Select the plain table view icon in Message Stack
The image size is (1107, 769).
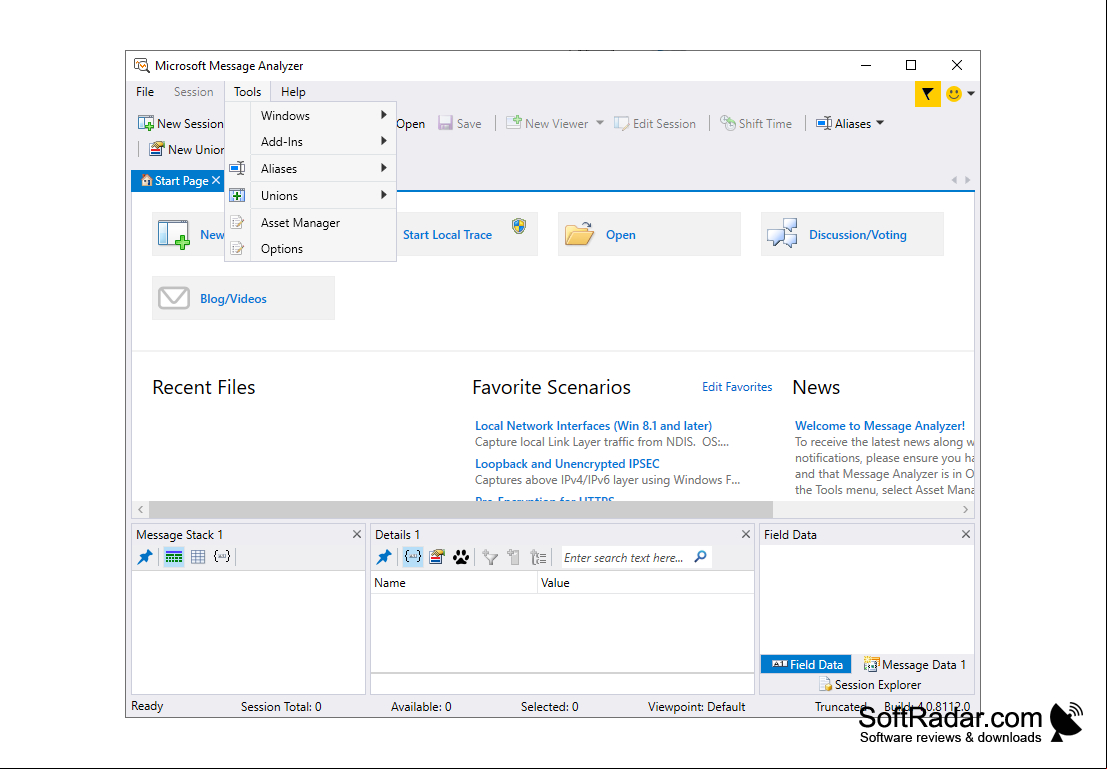(198, 557)
